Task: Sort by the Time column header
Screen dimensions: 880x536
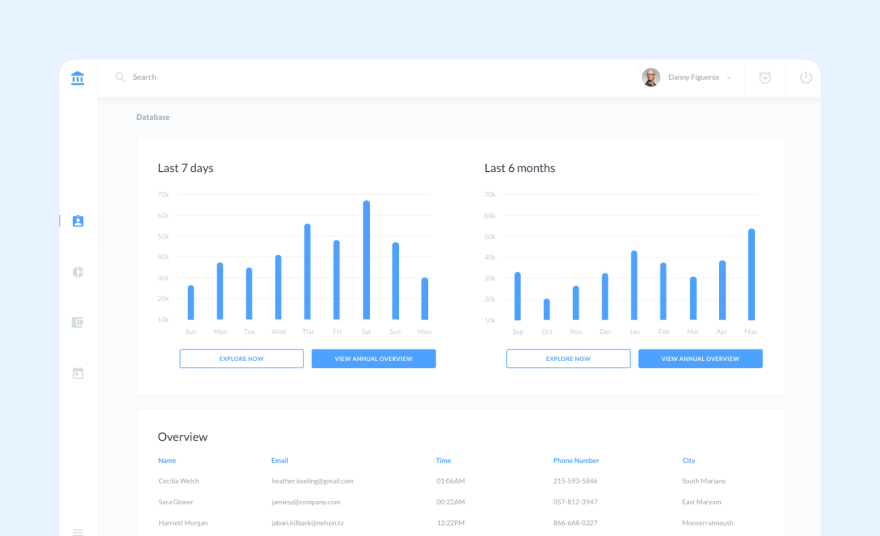Action: click(x=443, y=460)
